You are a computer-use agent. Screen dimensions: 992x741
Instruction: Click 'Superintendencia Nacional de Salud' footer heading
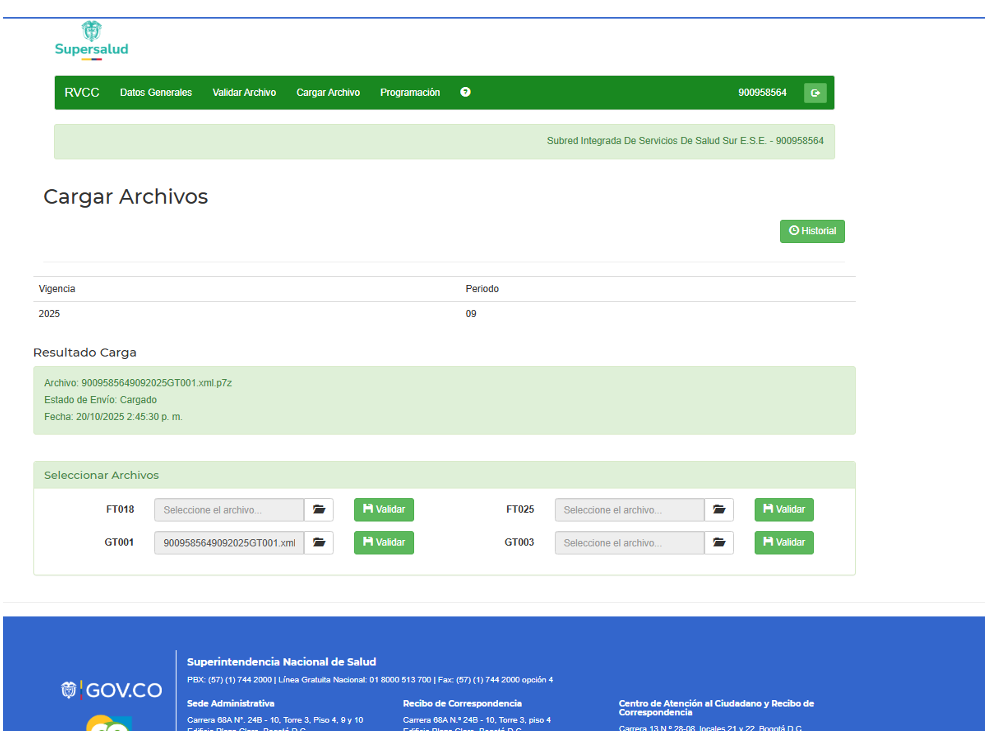[x=282, y=663]
